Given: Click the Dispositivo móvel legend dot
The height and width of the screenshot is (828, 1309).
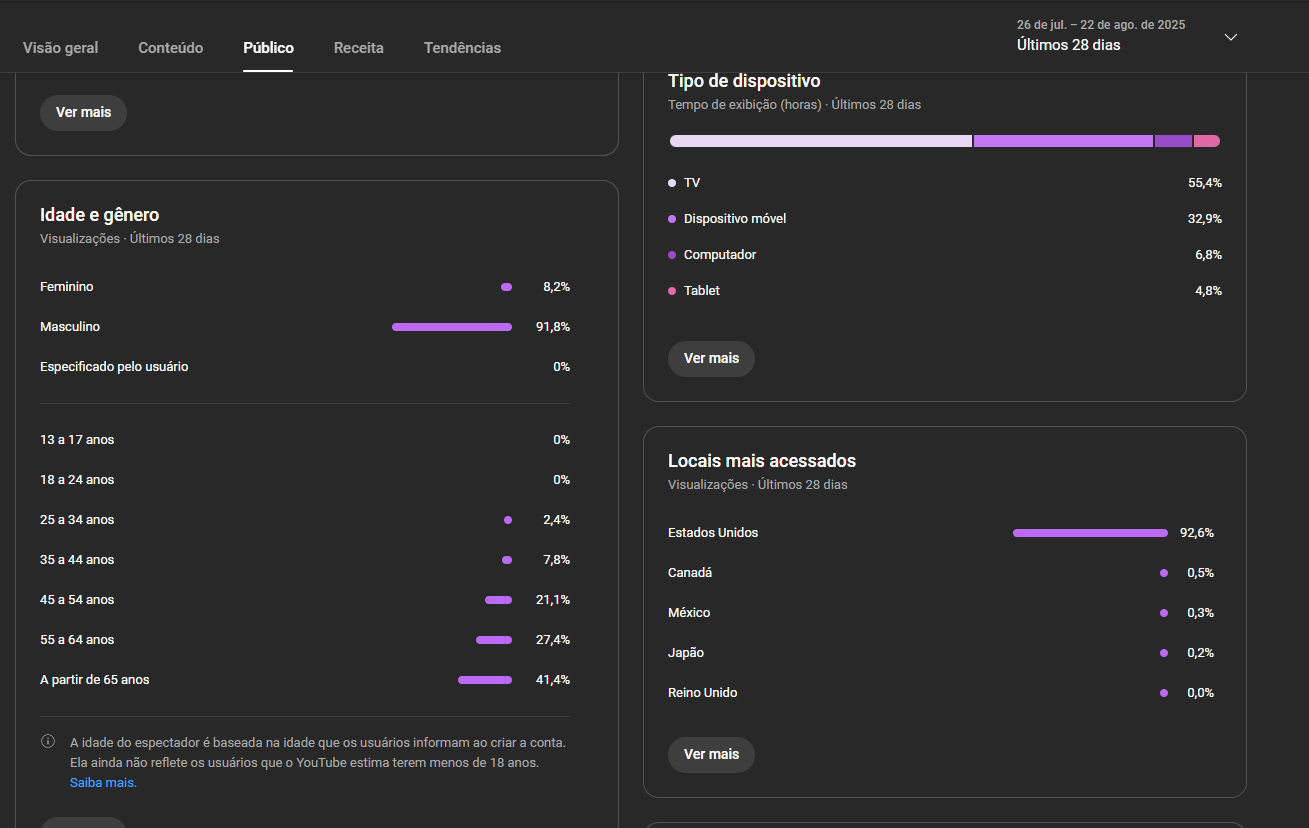Looking at the screenshot, I should (x=672, y=219).
